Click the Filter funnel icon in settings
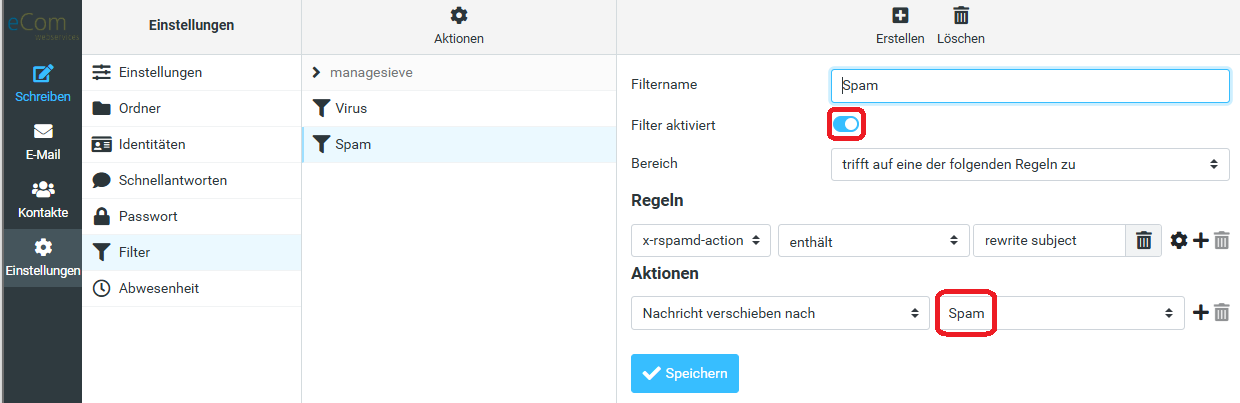This screenshot has width=1240, height=403. 102,252
